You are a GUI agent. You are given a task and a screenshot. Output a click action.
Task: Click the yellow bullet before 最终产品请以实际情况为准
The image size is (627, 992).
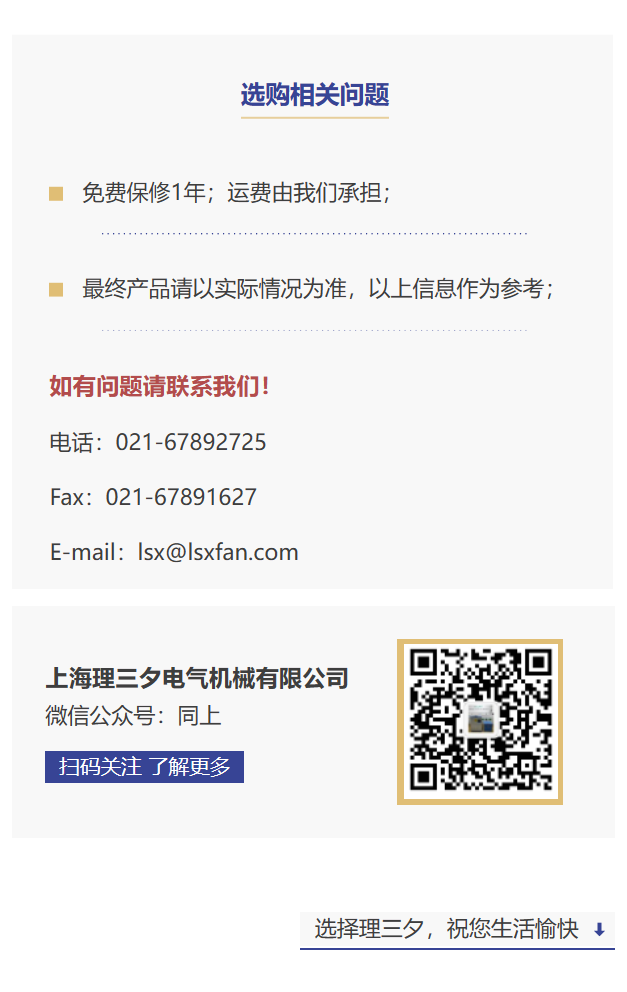tap(56, 290)
